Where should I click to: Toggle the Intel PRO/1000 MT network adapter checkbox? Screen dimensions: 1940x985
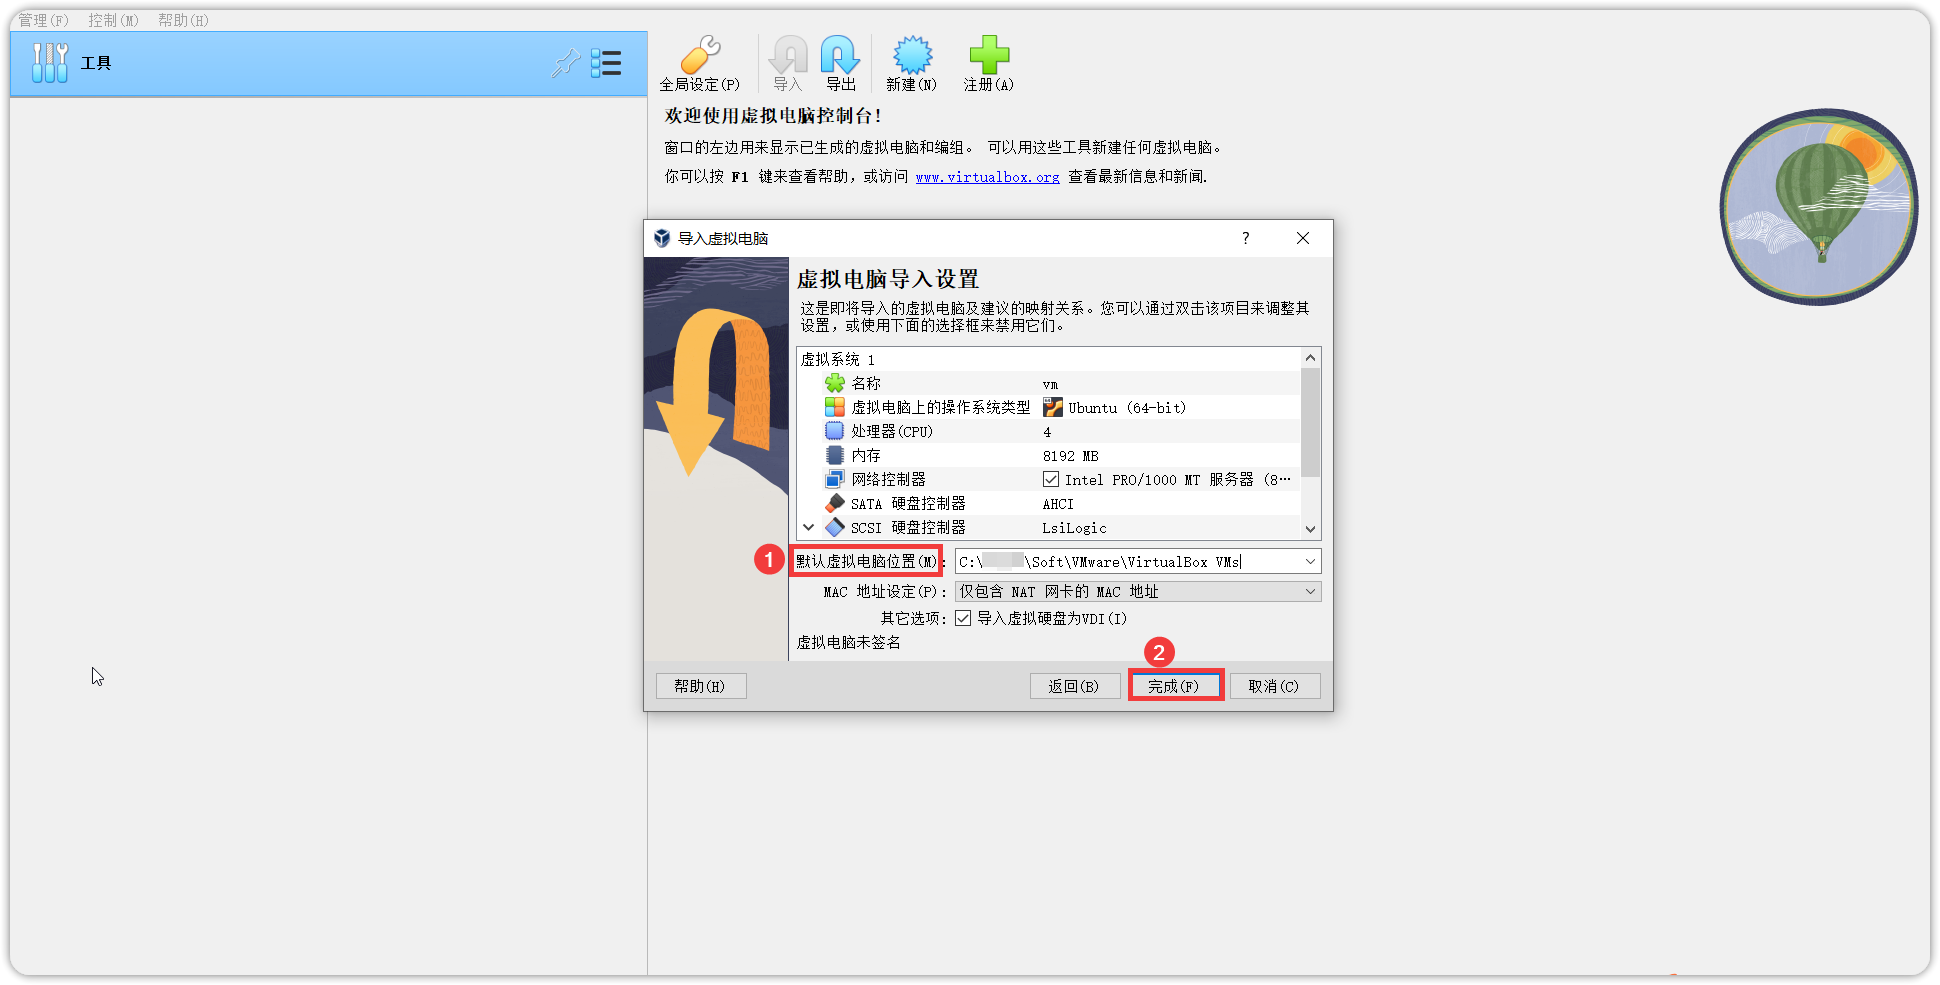(x=1051, y=479)
